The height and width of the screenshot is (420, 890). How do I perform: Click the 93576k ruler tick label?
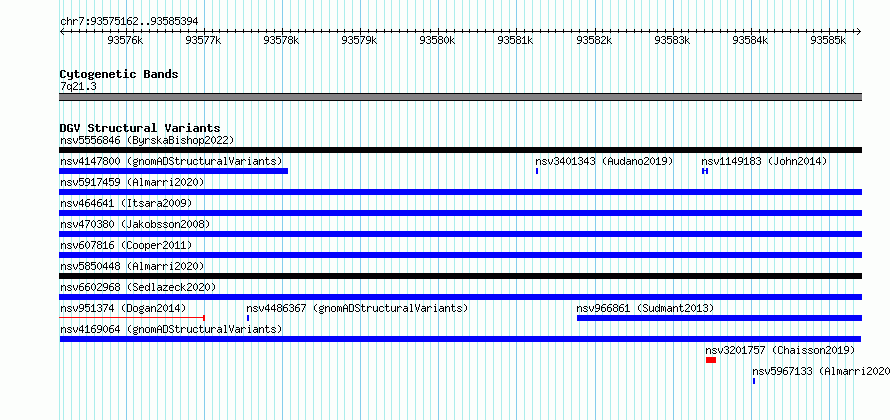(x=125, y=40)
